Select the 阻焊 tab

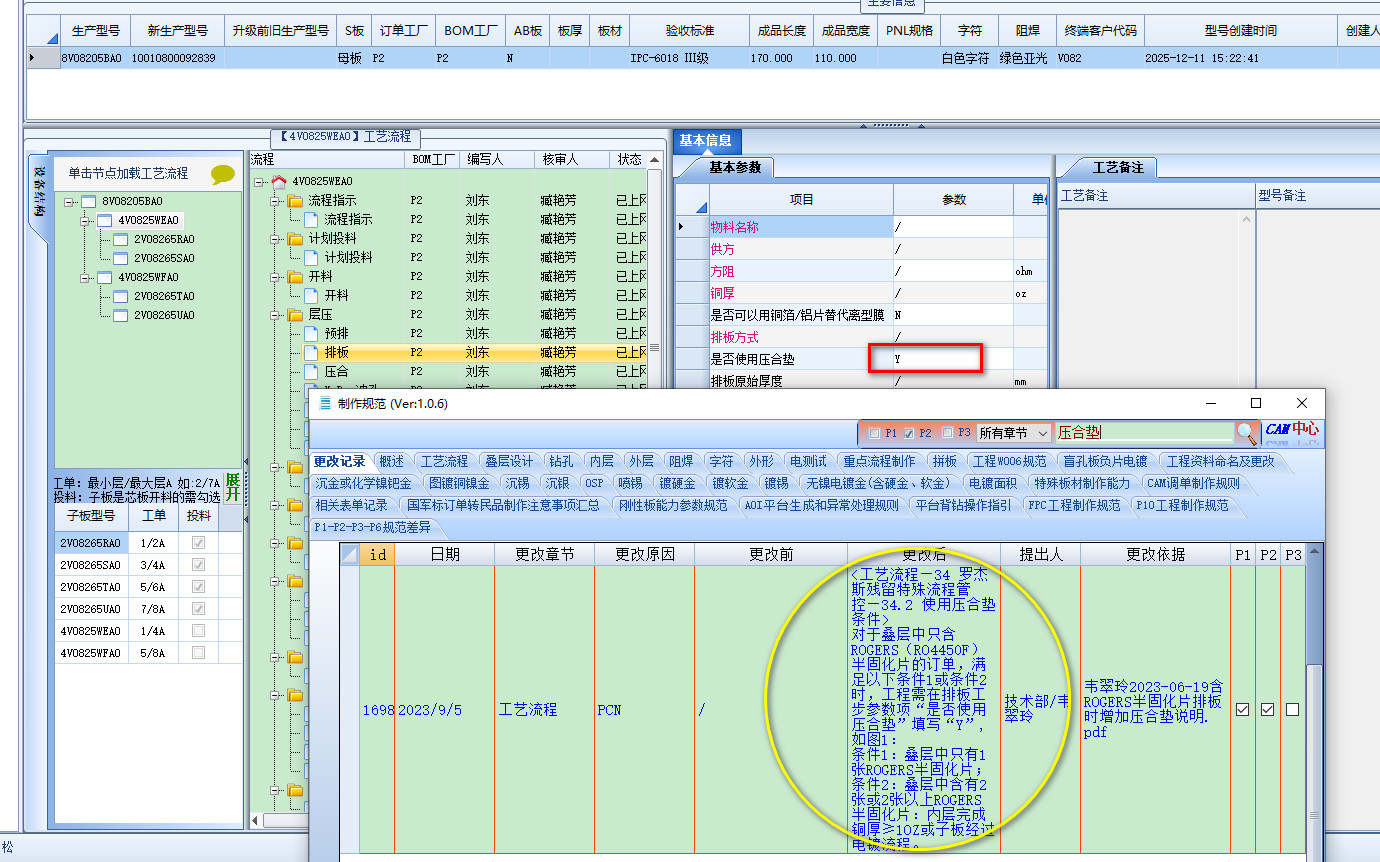(681, 461)
